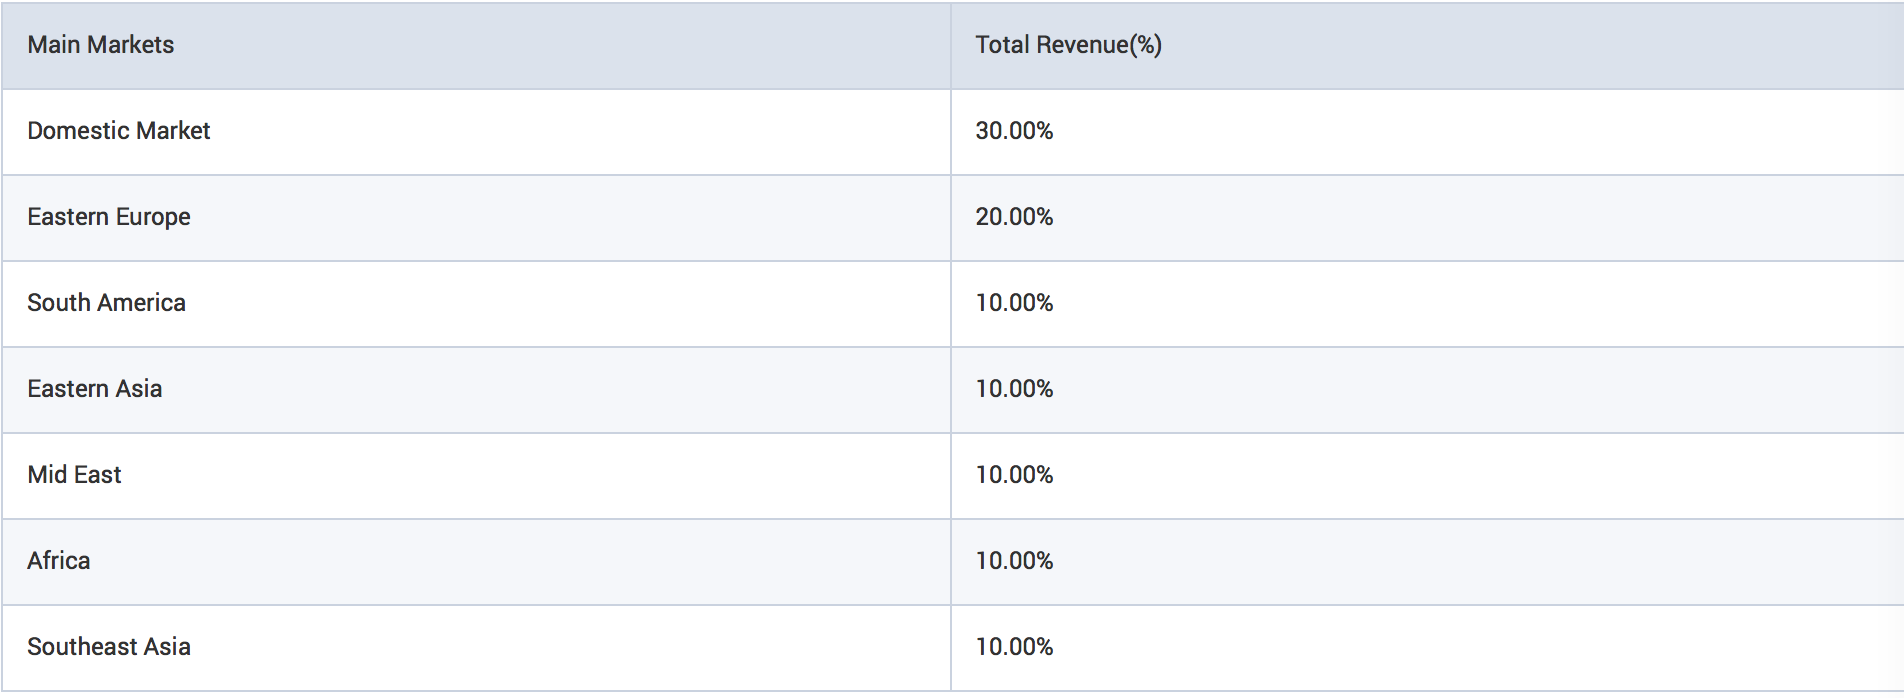The width and height of the screenshot is (1904, 698).
Task: Select the Eastern Asia market cell
Action: [x=94, y=389]
